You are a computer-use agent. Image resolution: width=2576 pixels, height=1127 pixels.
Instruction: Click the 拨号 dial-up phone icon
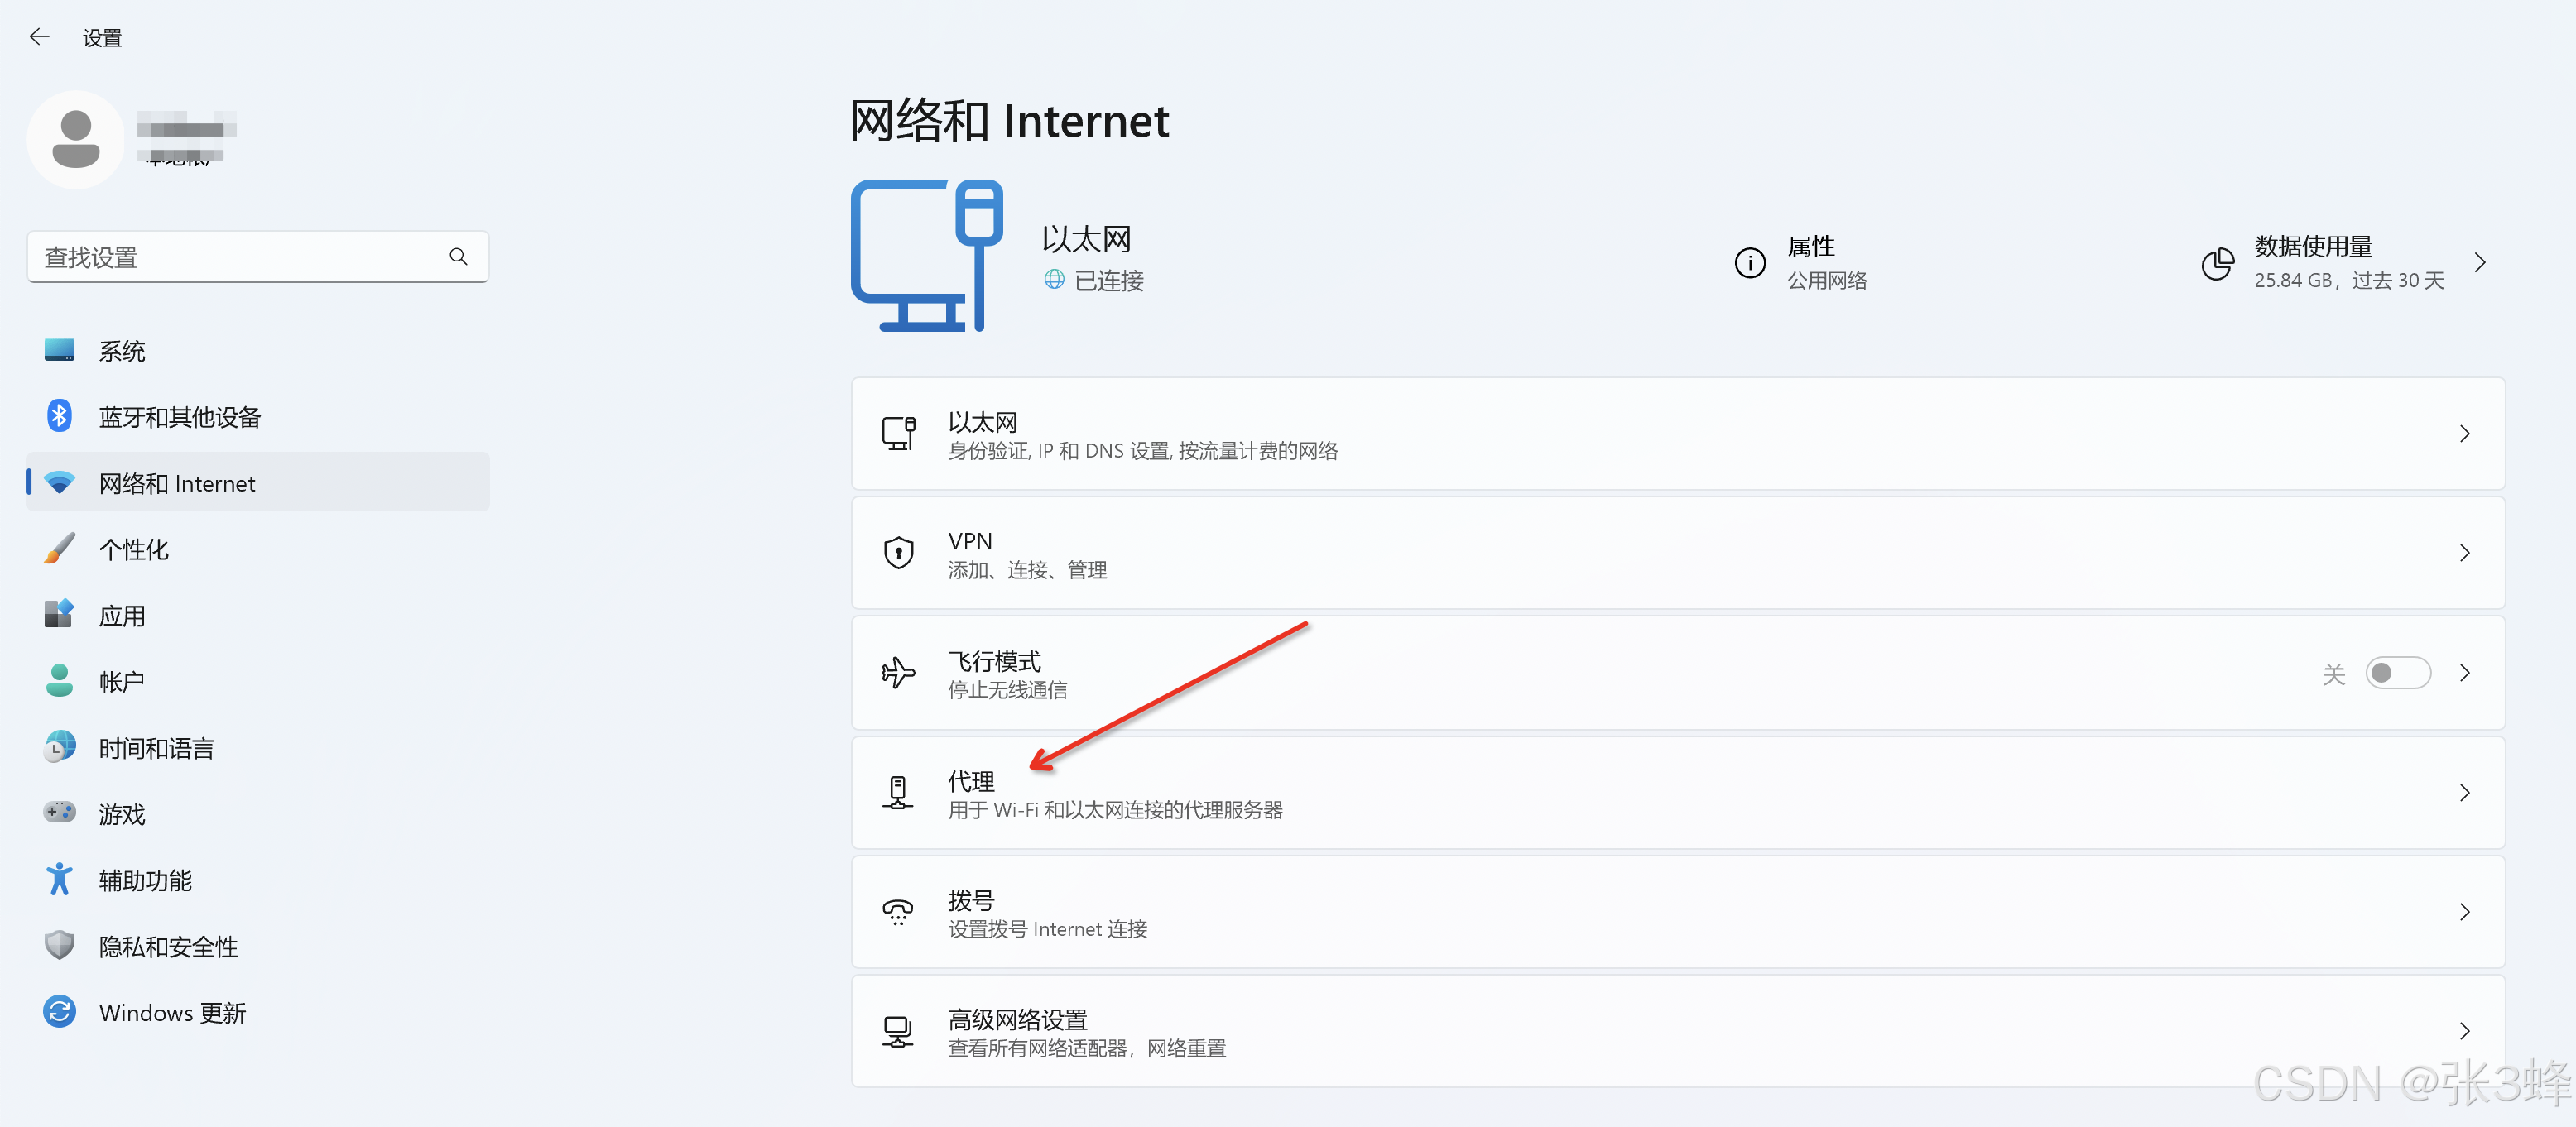coord(898,912)
